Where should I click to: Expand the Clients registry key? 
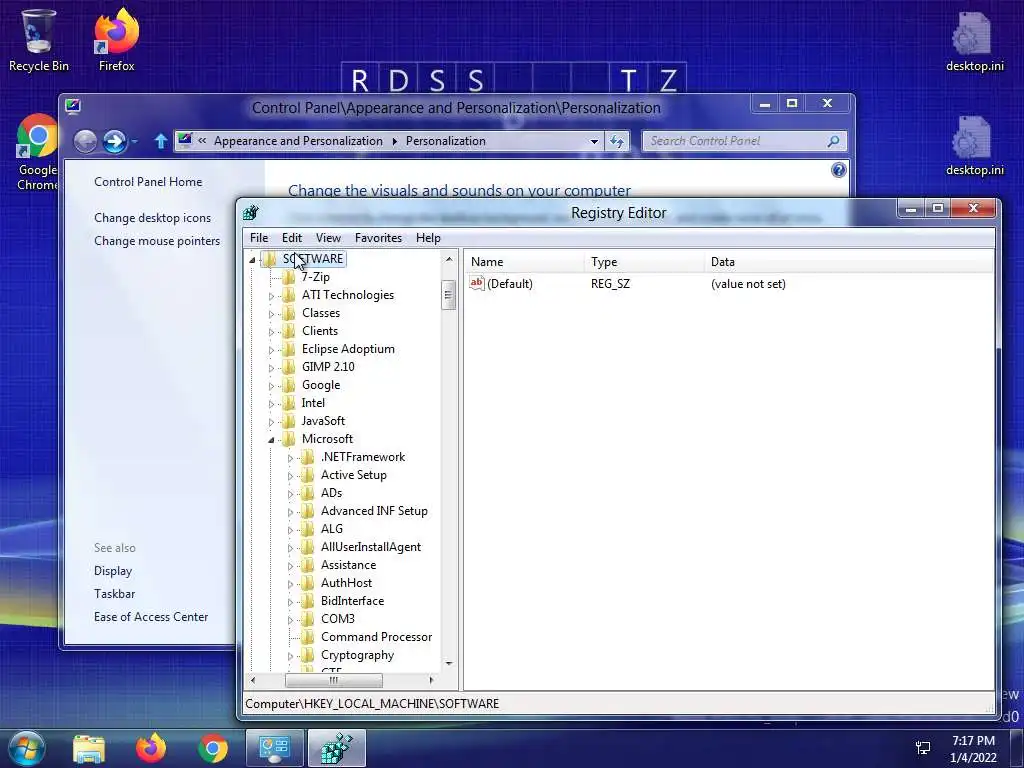pos(272,332)
